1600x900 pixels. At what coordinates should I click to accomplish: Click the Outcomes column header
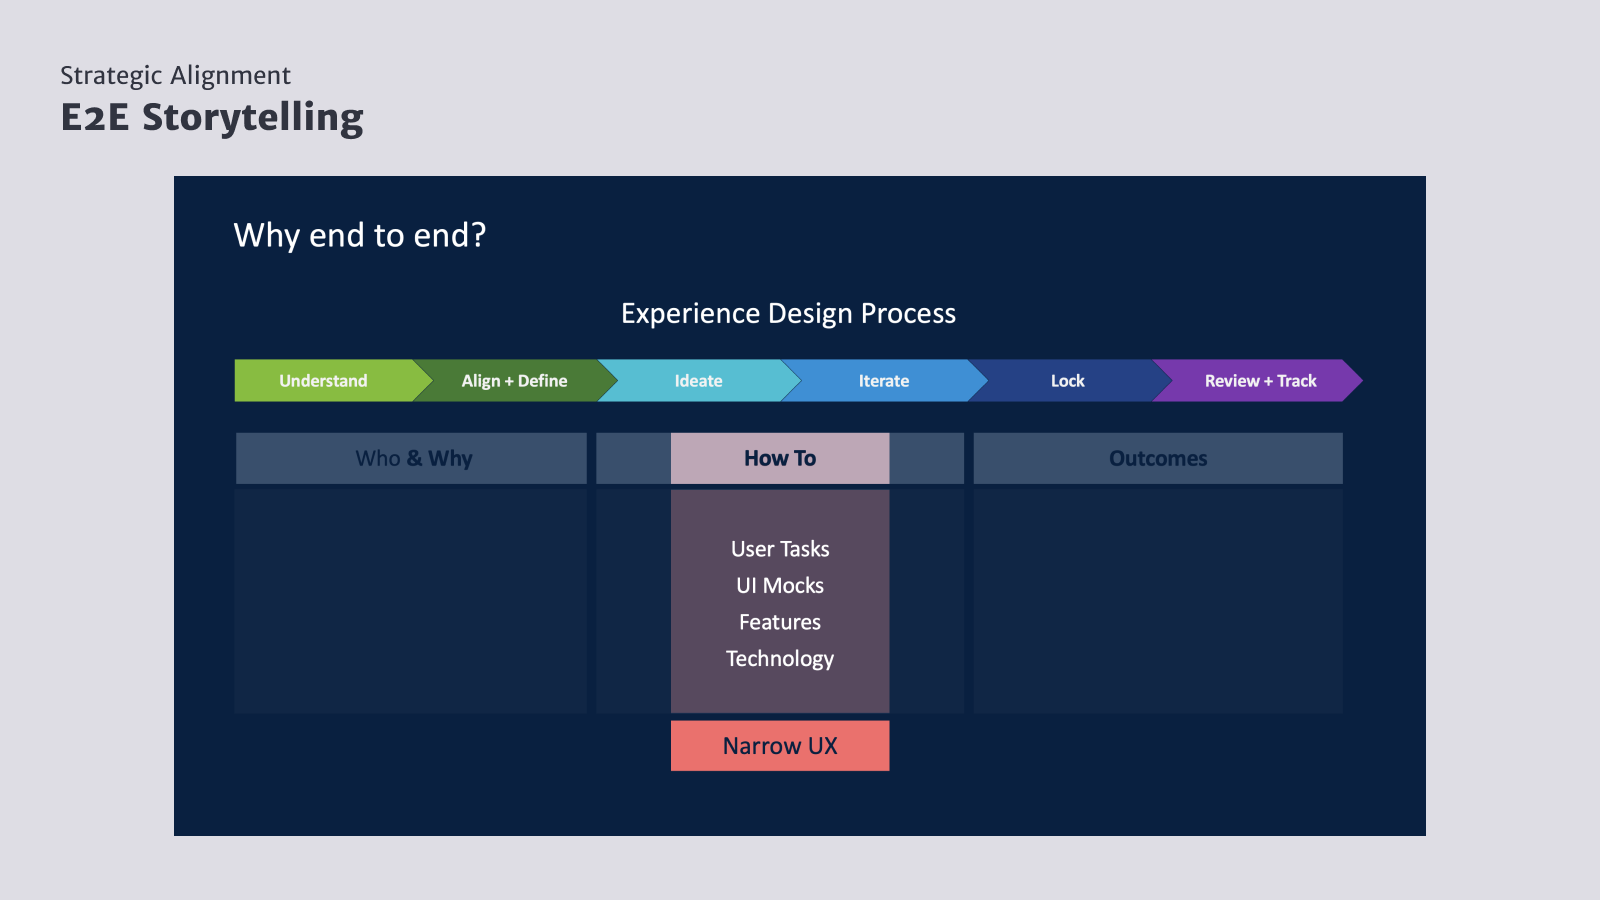(x=1158, y=458)
